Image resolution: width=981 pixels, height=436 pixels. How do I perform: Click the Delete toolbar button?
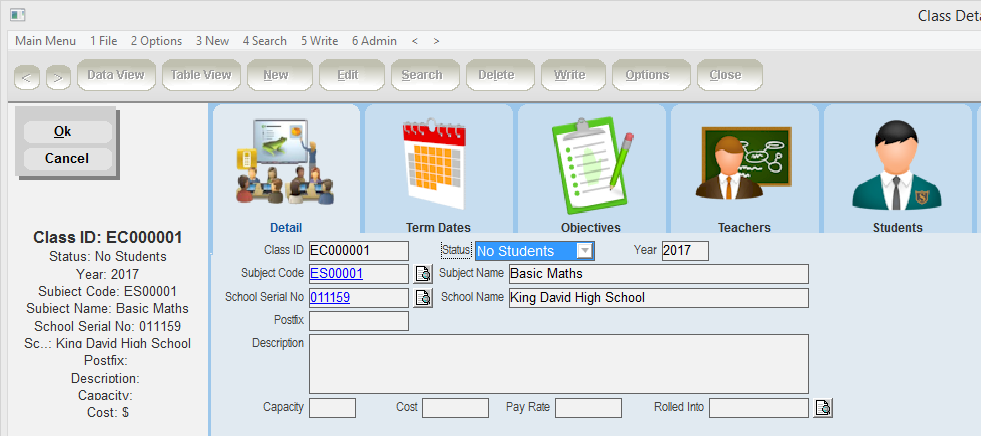click(500, 75)
